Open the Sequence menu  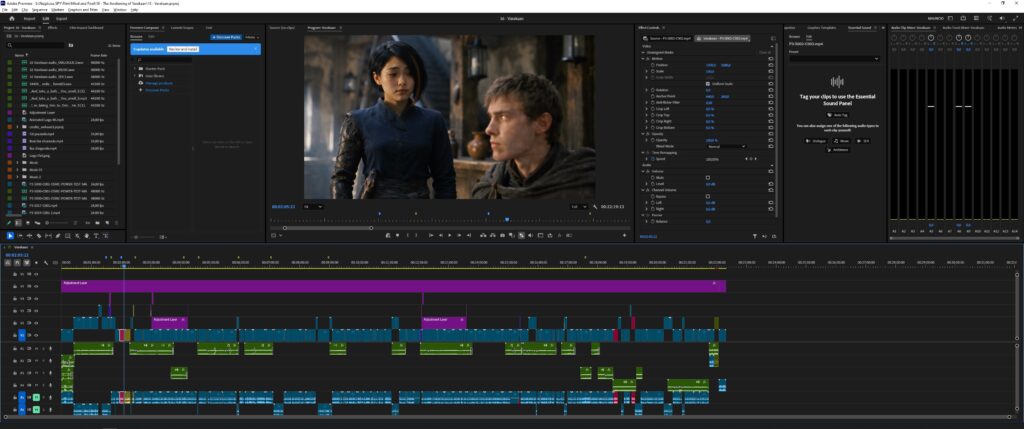tap(40, 10)
